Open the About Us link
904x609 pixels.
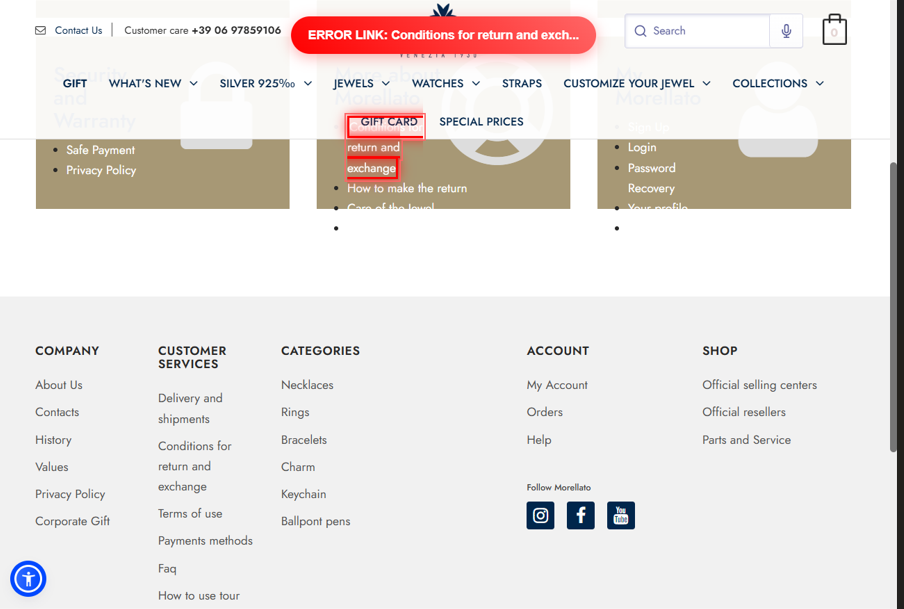tap(59, 384)
